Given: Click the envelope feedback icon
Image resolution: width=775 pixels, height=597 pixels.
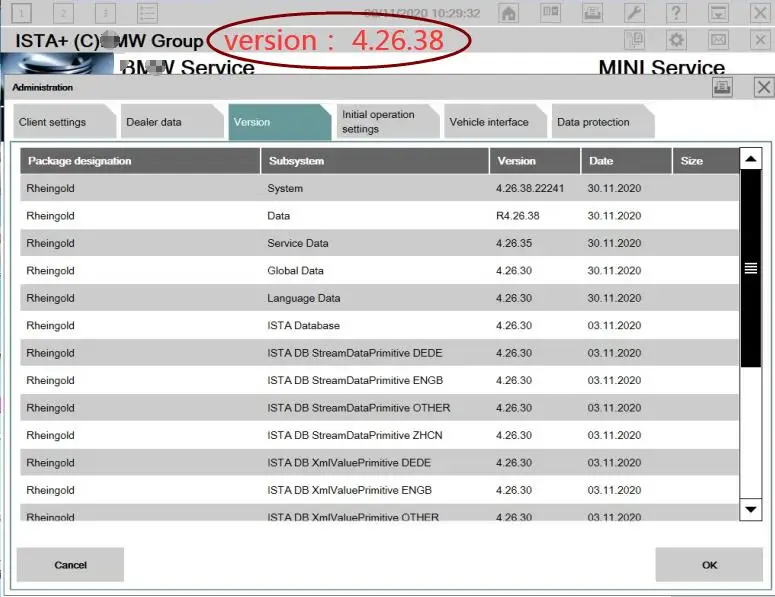Looking at the screenshot, I should (x=718, y=40).
